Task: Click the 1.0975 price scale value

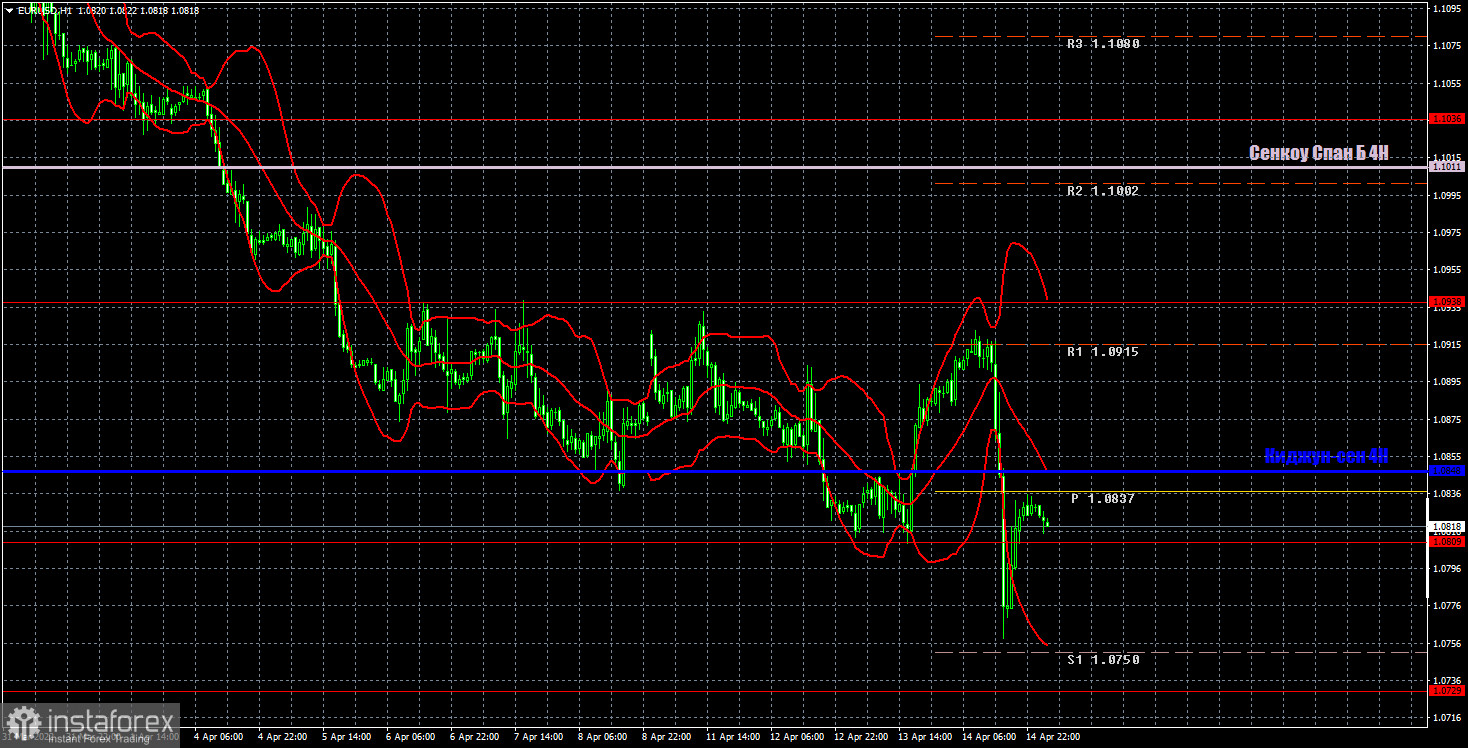Action: [1448, 232]
